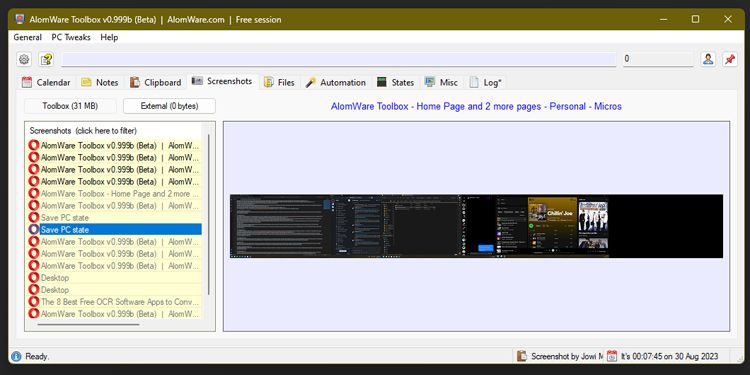Click the screenshot list vertical scrollbar
This screenshot has width=750, height=375.
208,214
